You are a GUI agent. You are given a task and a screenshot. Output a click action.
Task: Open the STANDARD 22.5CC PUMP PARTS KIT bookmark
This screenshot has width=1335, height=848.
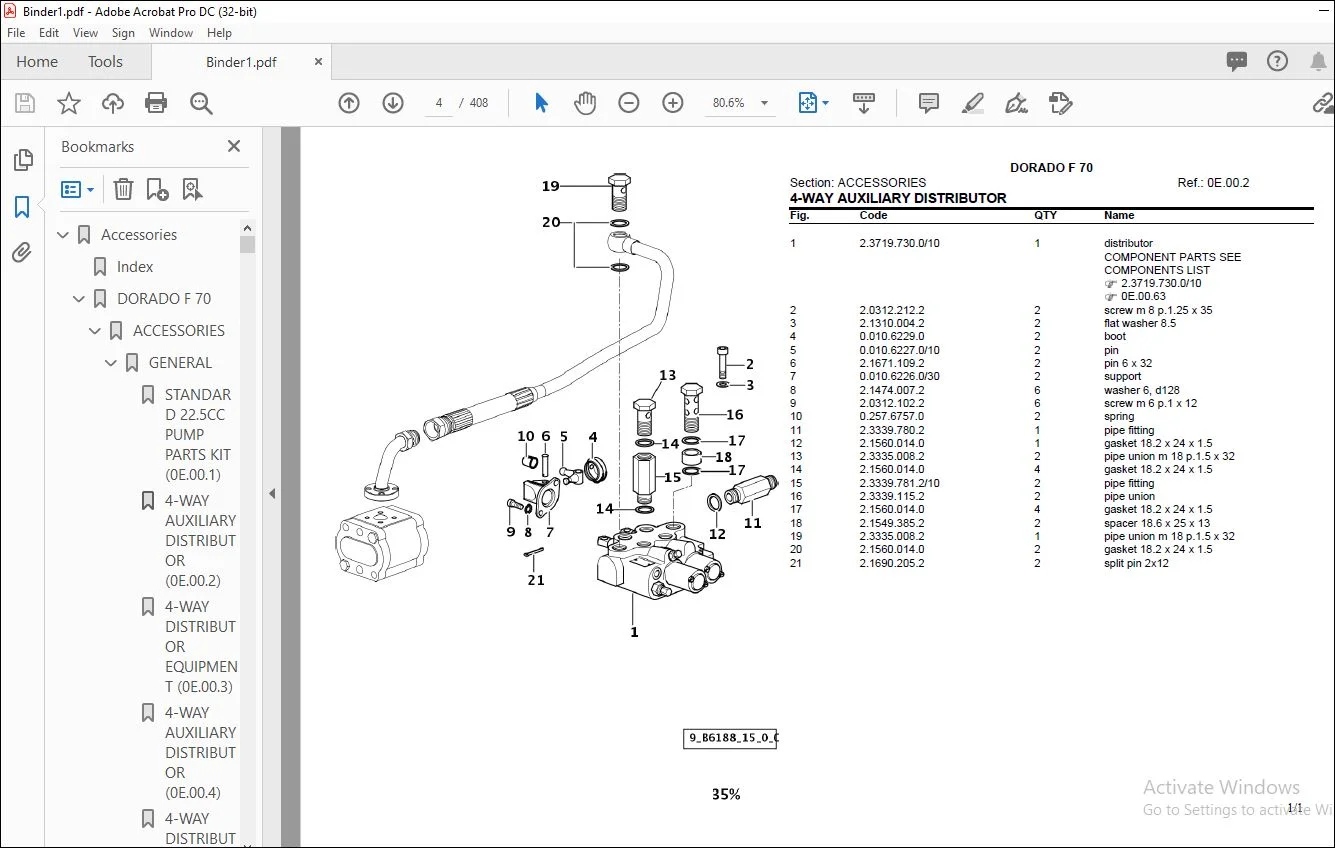pyautogui.click(x=198, y=435)
